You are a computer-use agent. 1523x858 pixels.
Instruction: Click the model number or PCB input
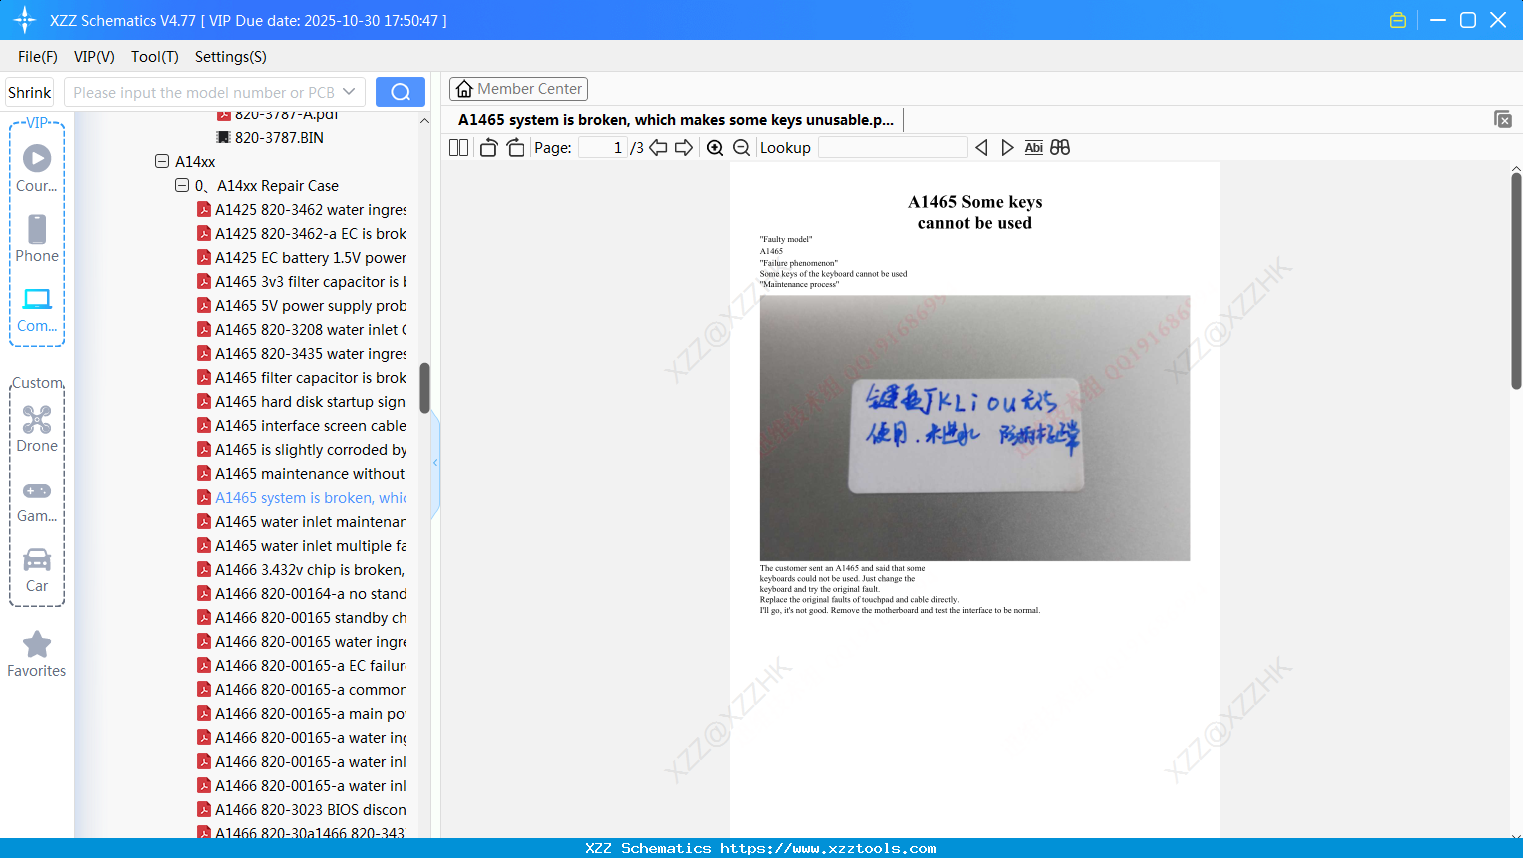[x=203, y=92]
